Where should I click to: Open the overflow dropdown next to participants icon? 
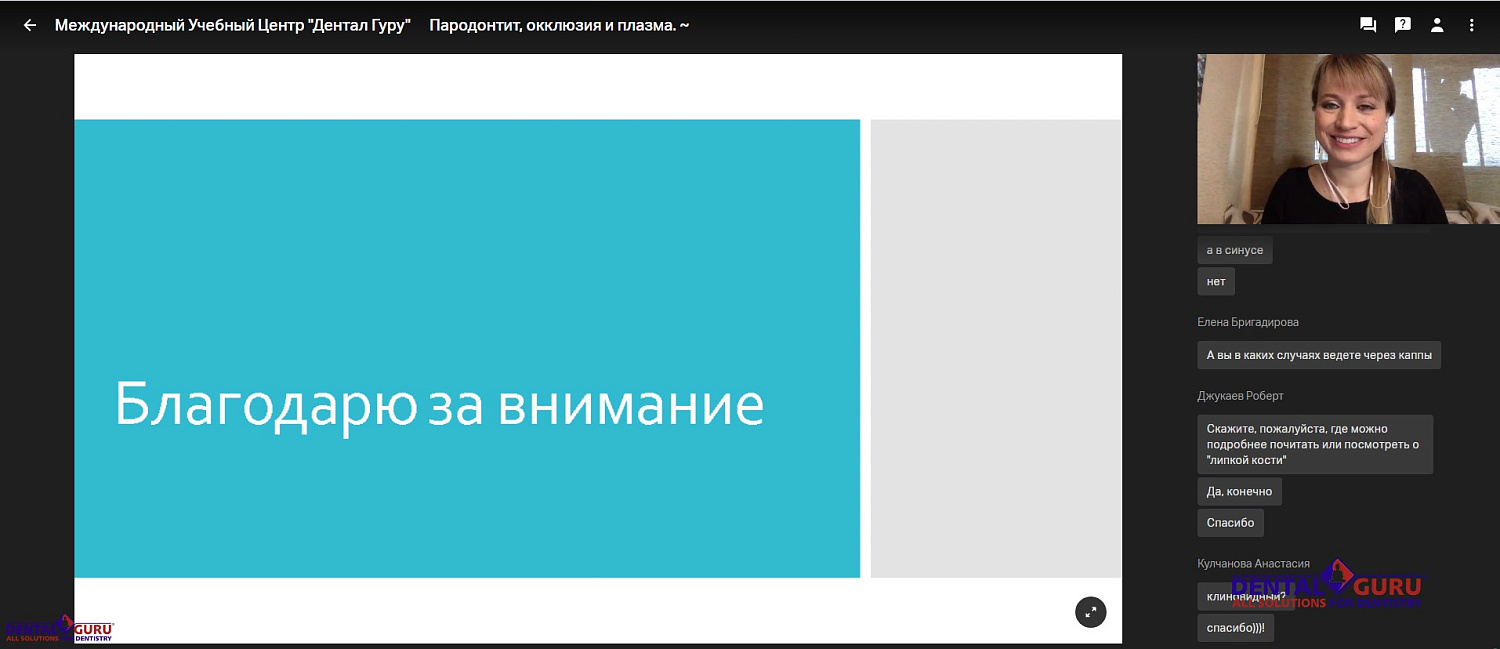pyautogui.click(x=1471, y=24)
